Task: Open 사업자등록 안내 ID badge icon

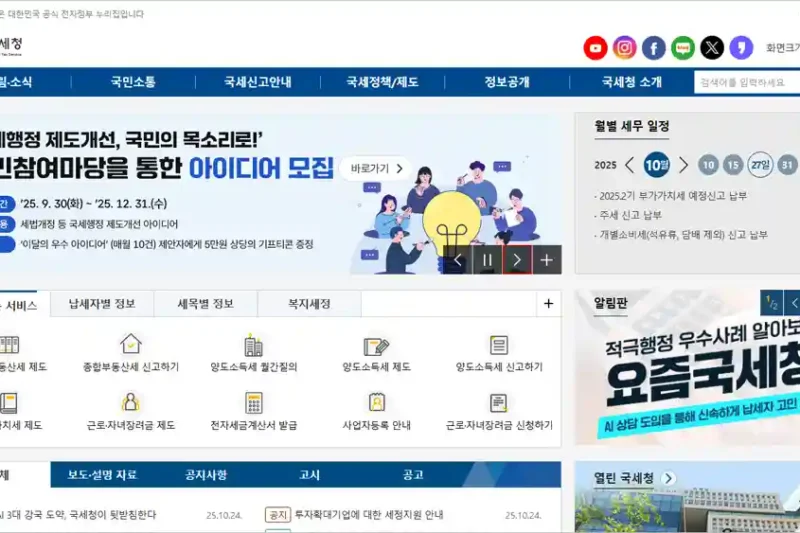Action: 377,402
